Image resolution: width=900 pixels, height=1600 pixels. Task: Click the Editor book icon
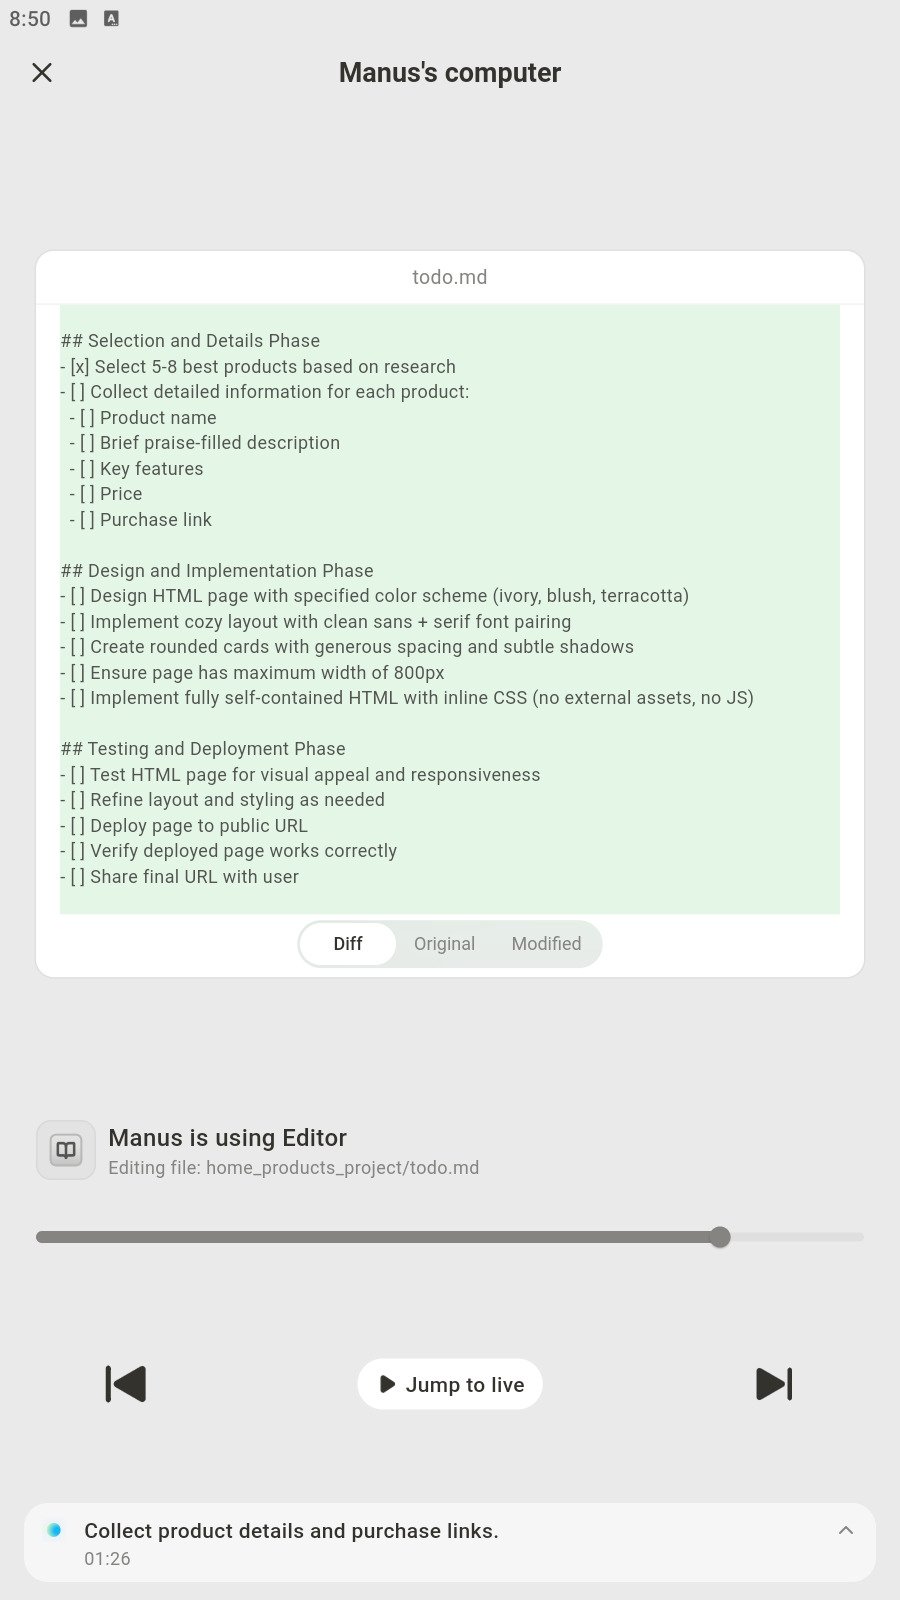pos(66,1150)
